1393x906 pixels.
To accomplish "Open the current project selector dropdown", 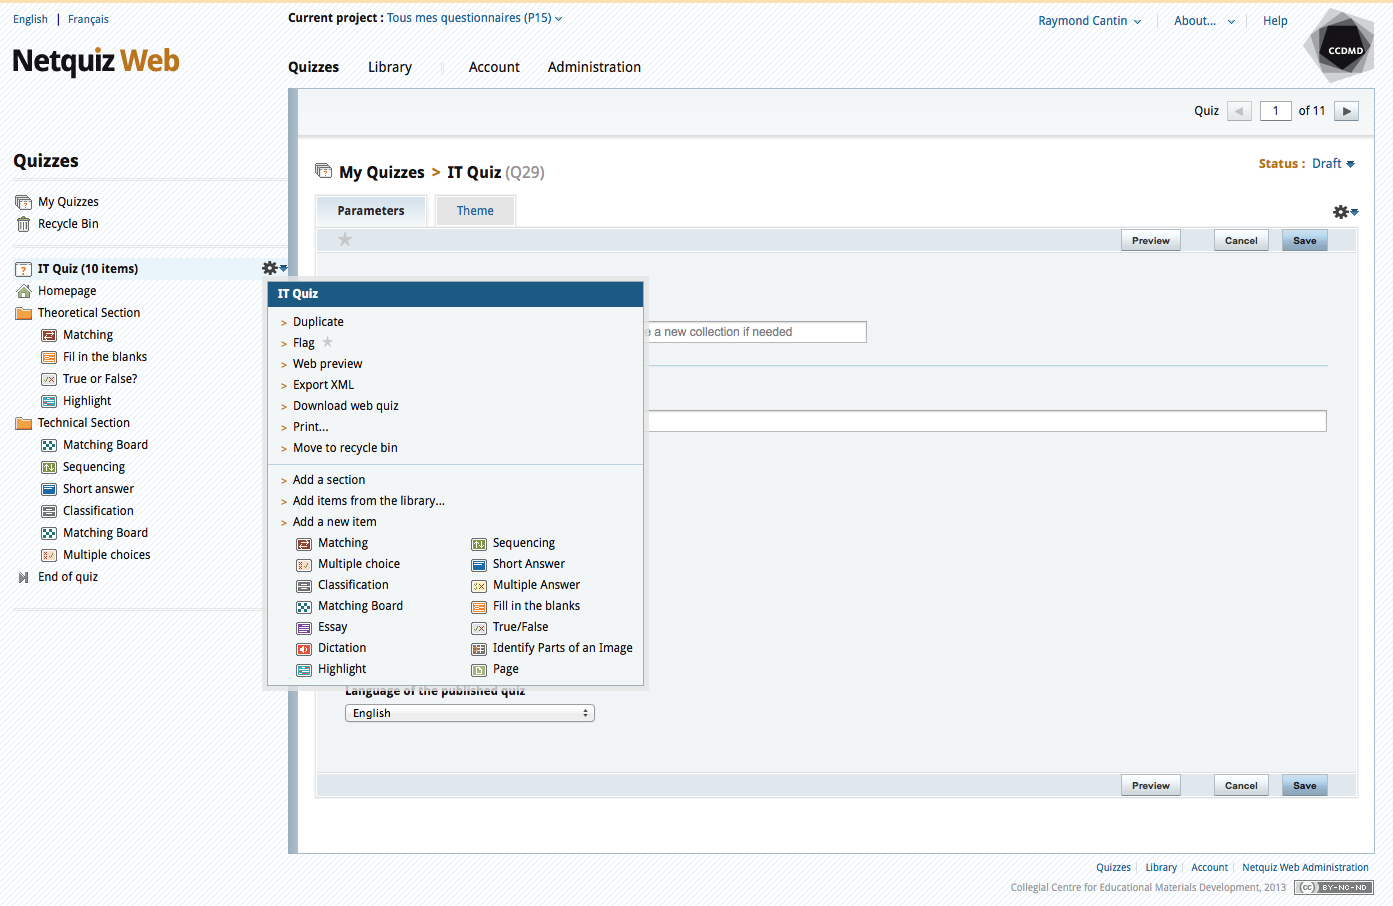I will click(x=474, y=18).
